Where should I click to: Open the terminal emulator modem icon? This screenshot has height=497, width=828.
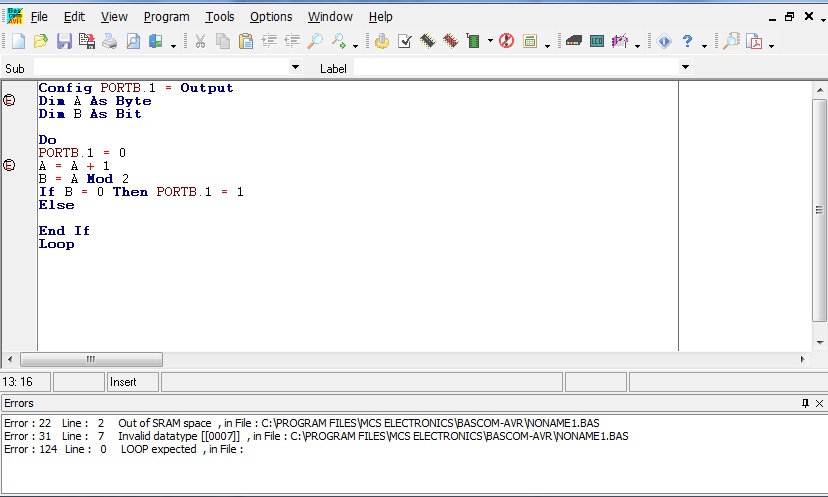573,41
